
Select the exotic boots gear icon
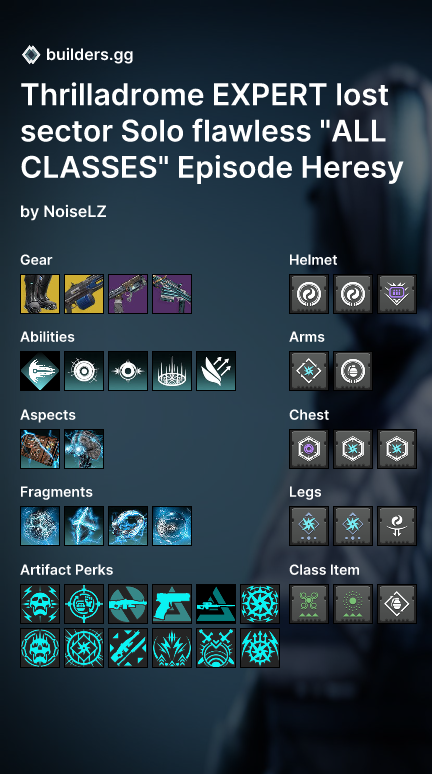coord(40,294)
